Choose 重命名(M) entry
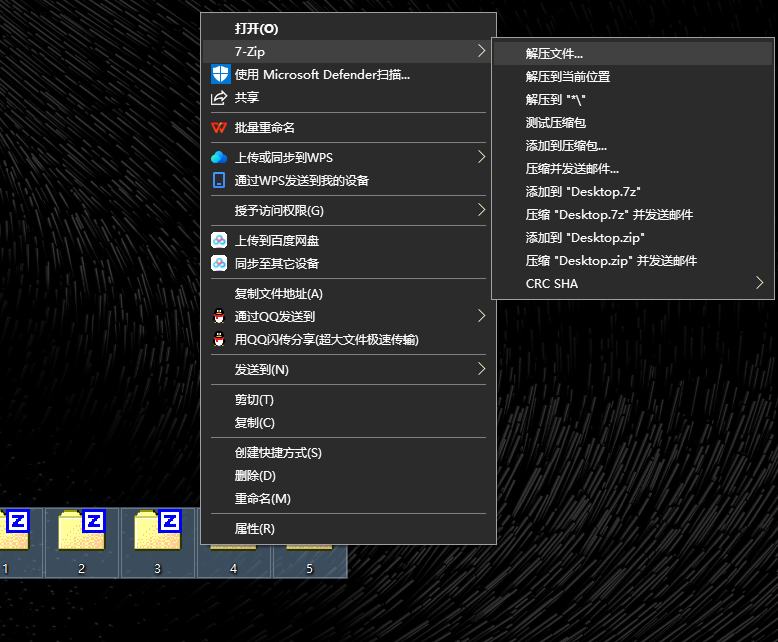Viewport: 778px width, 642px height. pos(348,499)
